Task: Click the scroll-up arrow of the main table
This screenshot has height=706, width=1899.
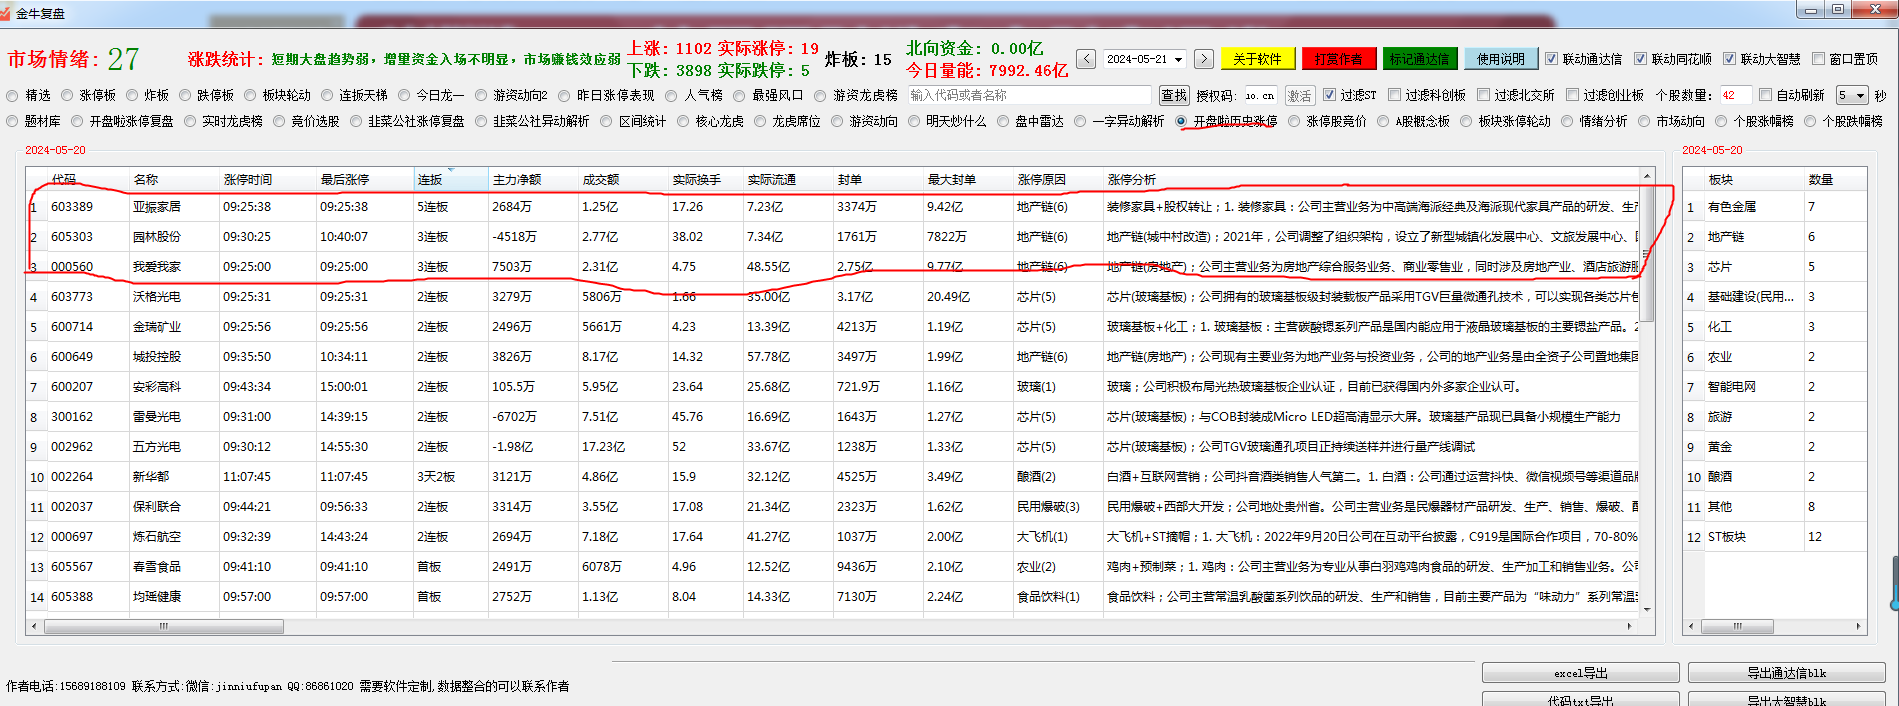Action: 1647,176
